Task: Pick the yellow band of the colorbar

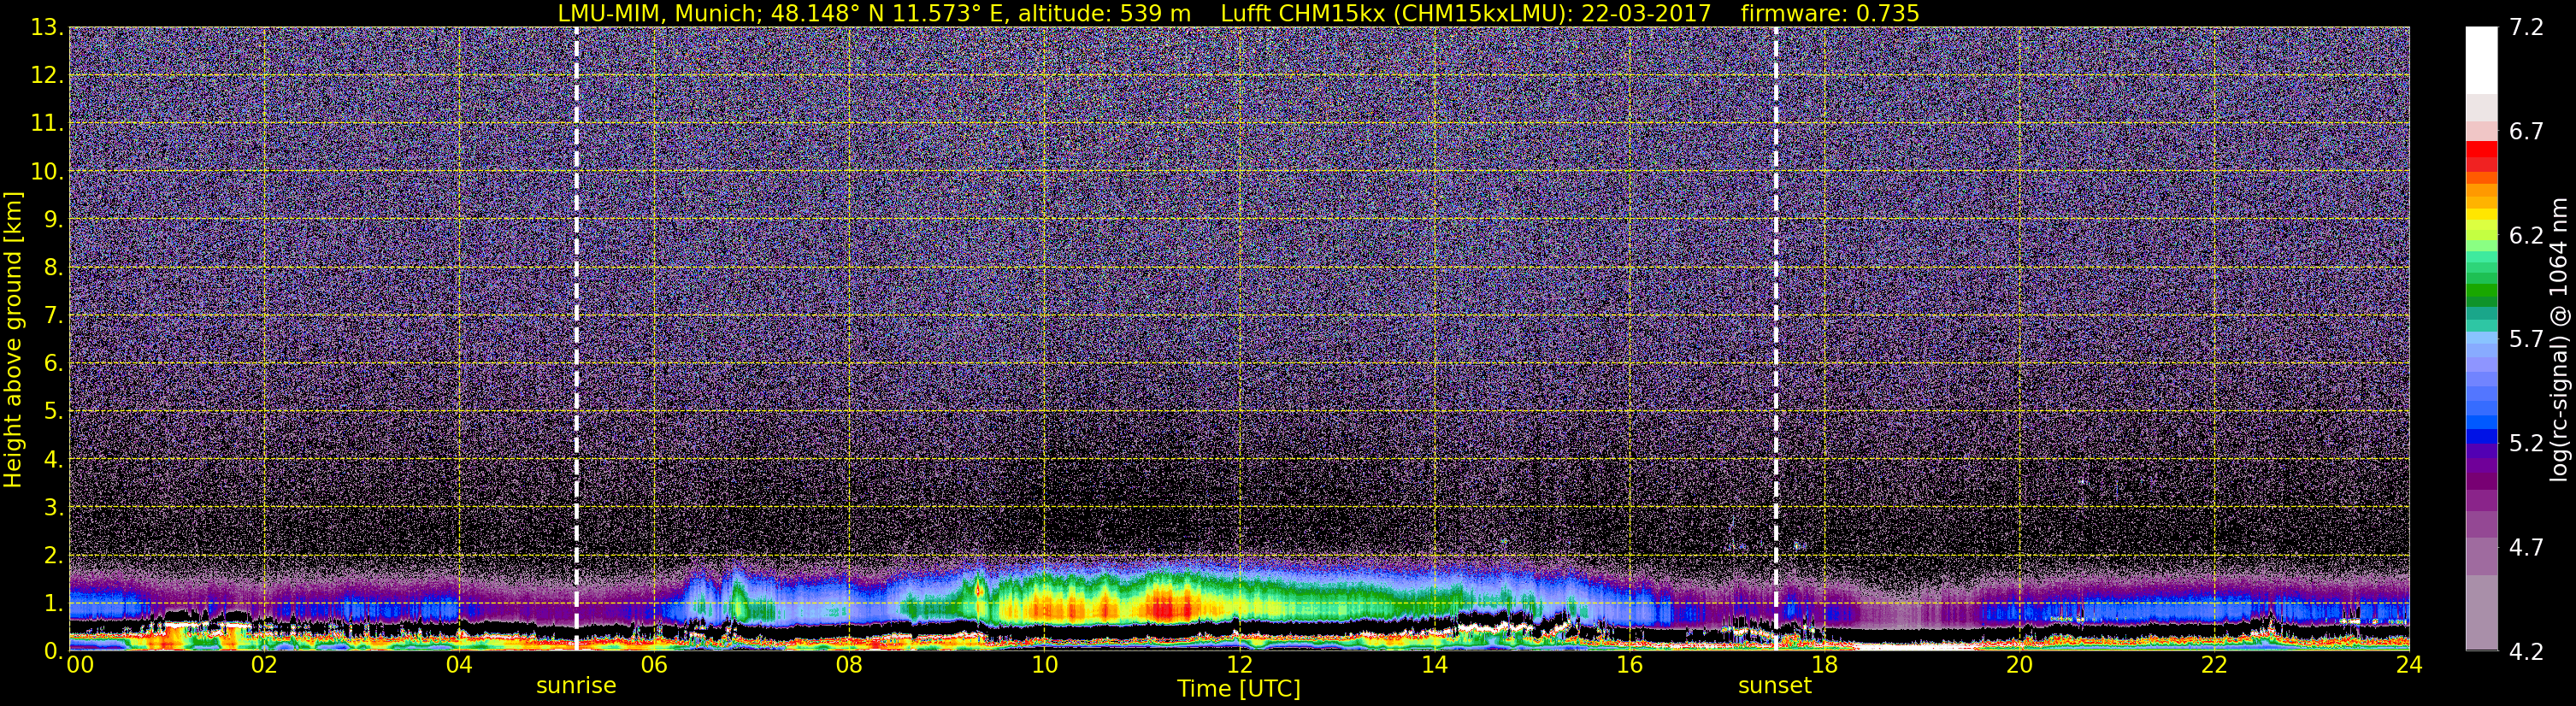Action: [2481, 214]
